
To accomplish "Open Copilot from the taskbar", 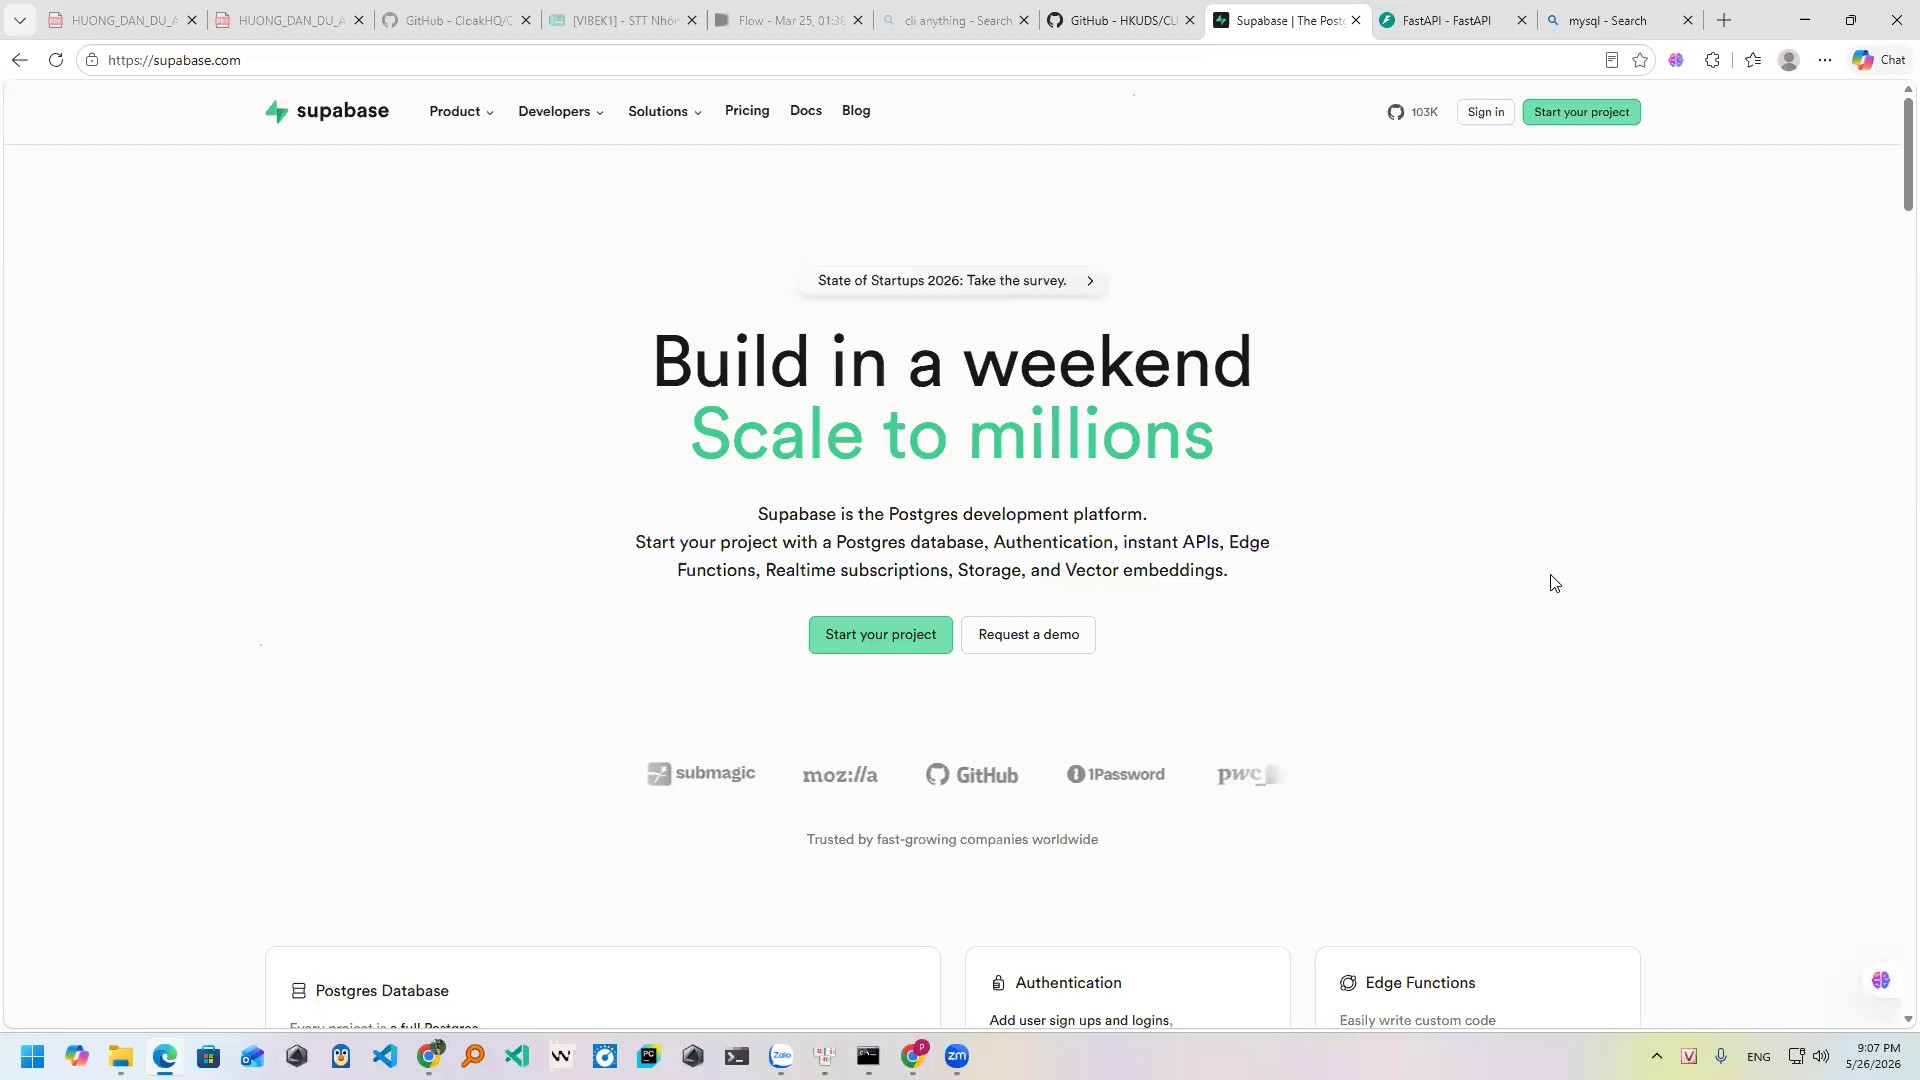I will pyautogui.click(x=77, y=1056).
